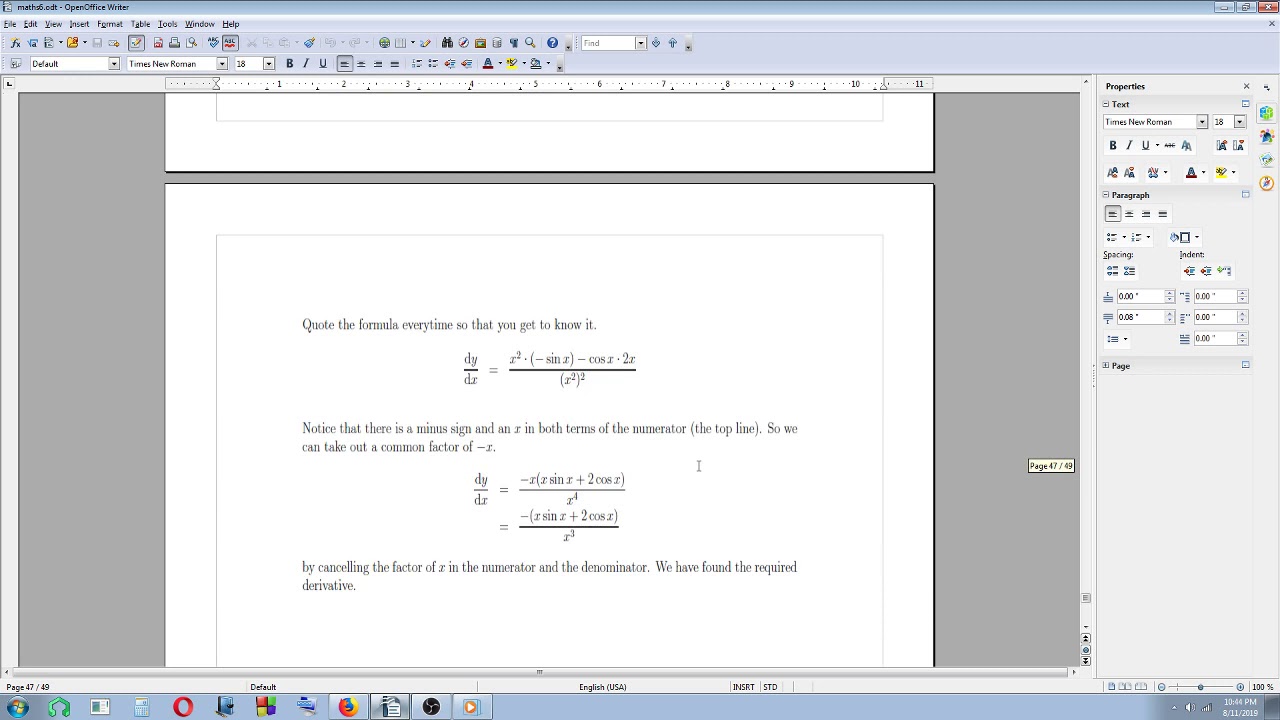Open font name dropdown in formatting toolbar
1280x720 pixels.
pyautogui.click(x=222, y=64)
